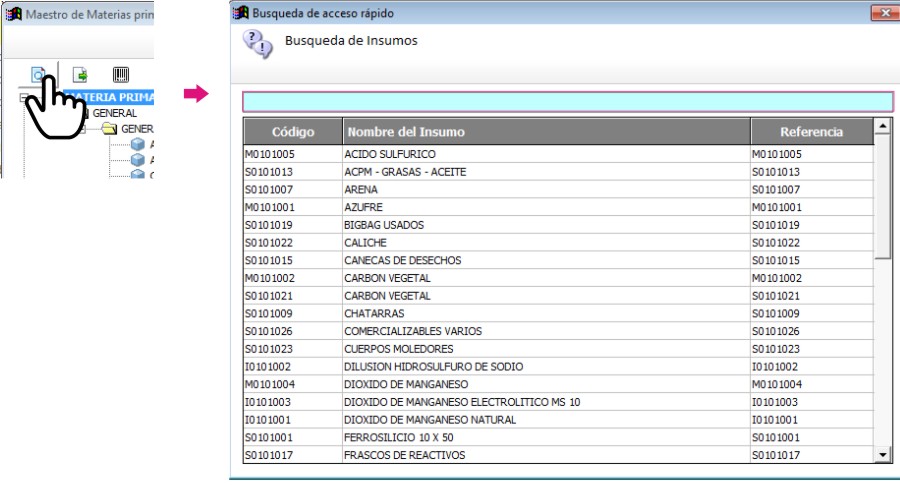Click the export document toolbar icon
900x485 pixels.
80,75
